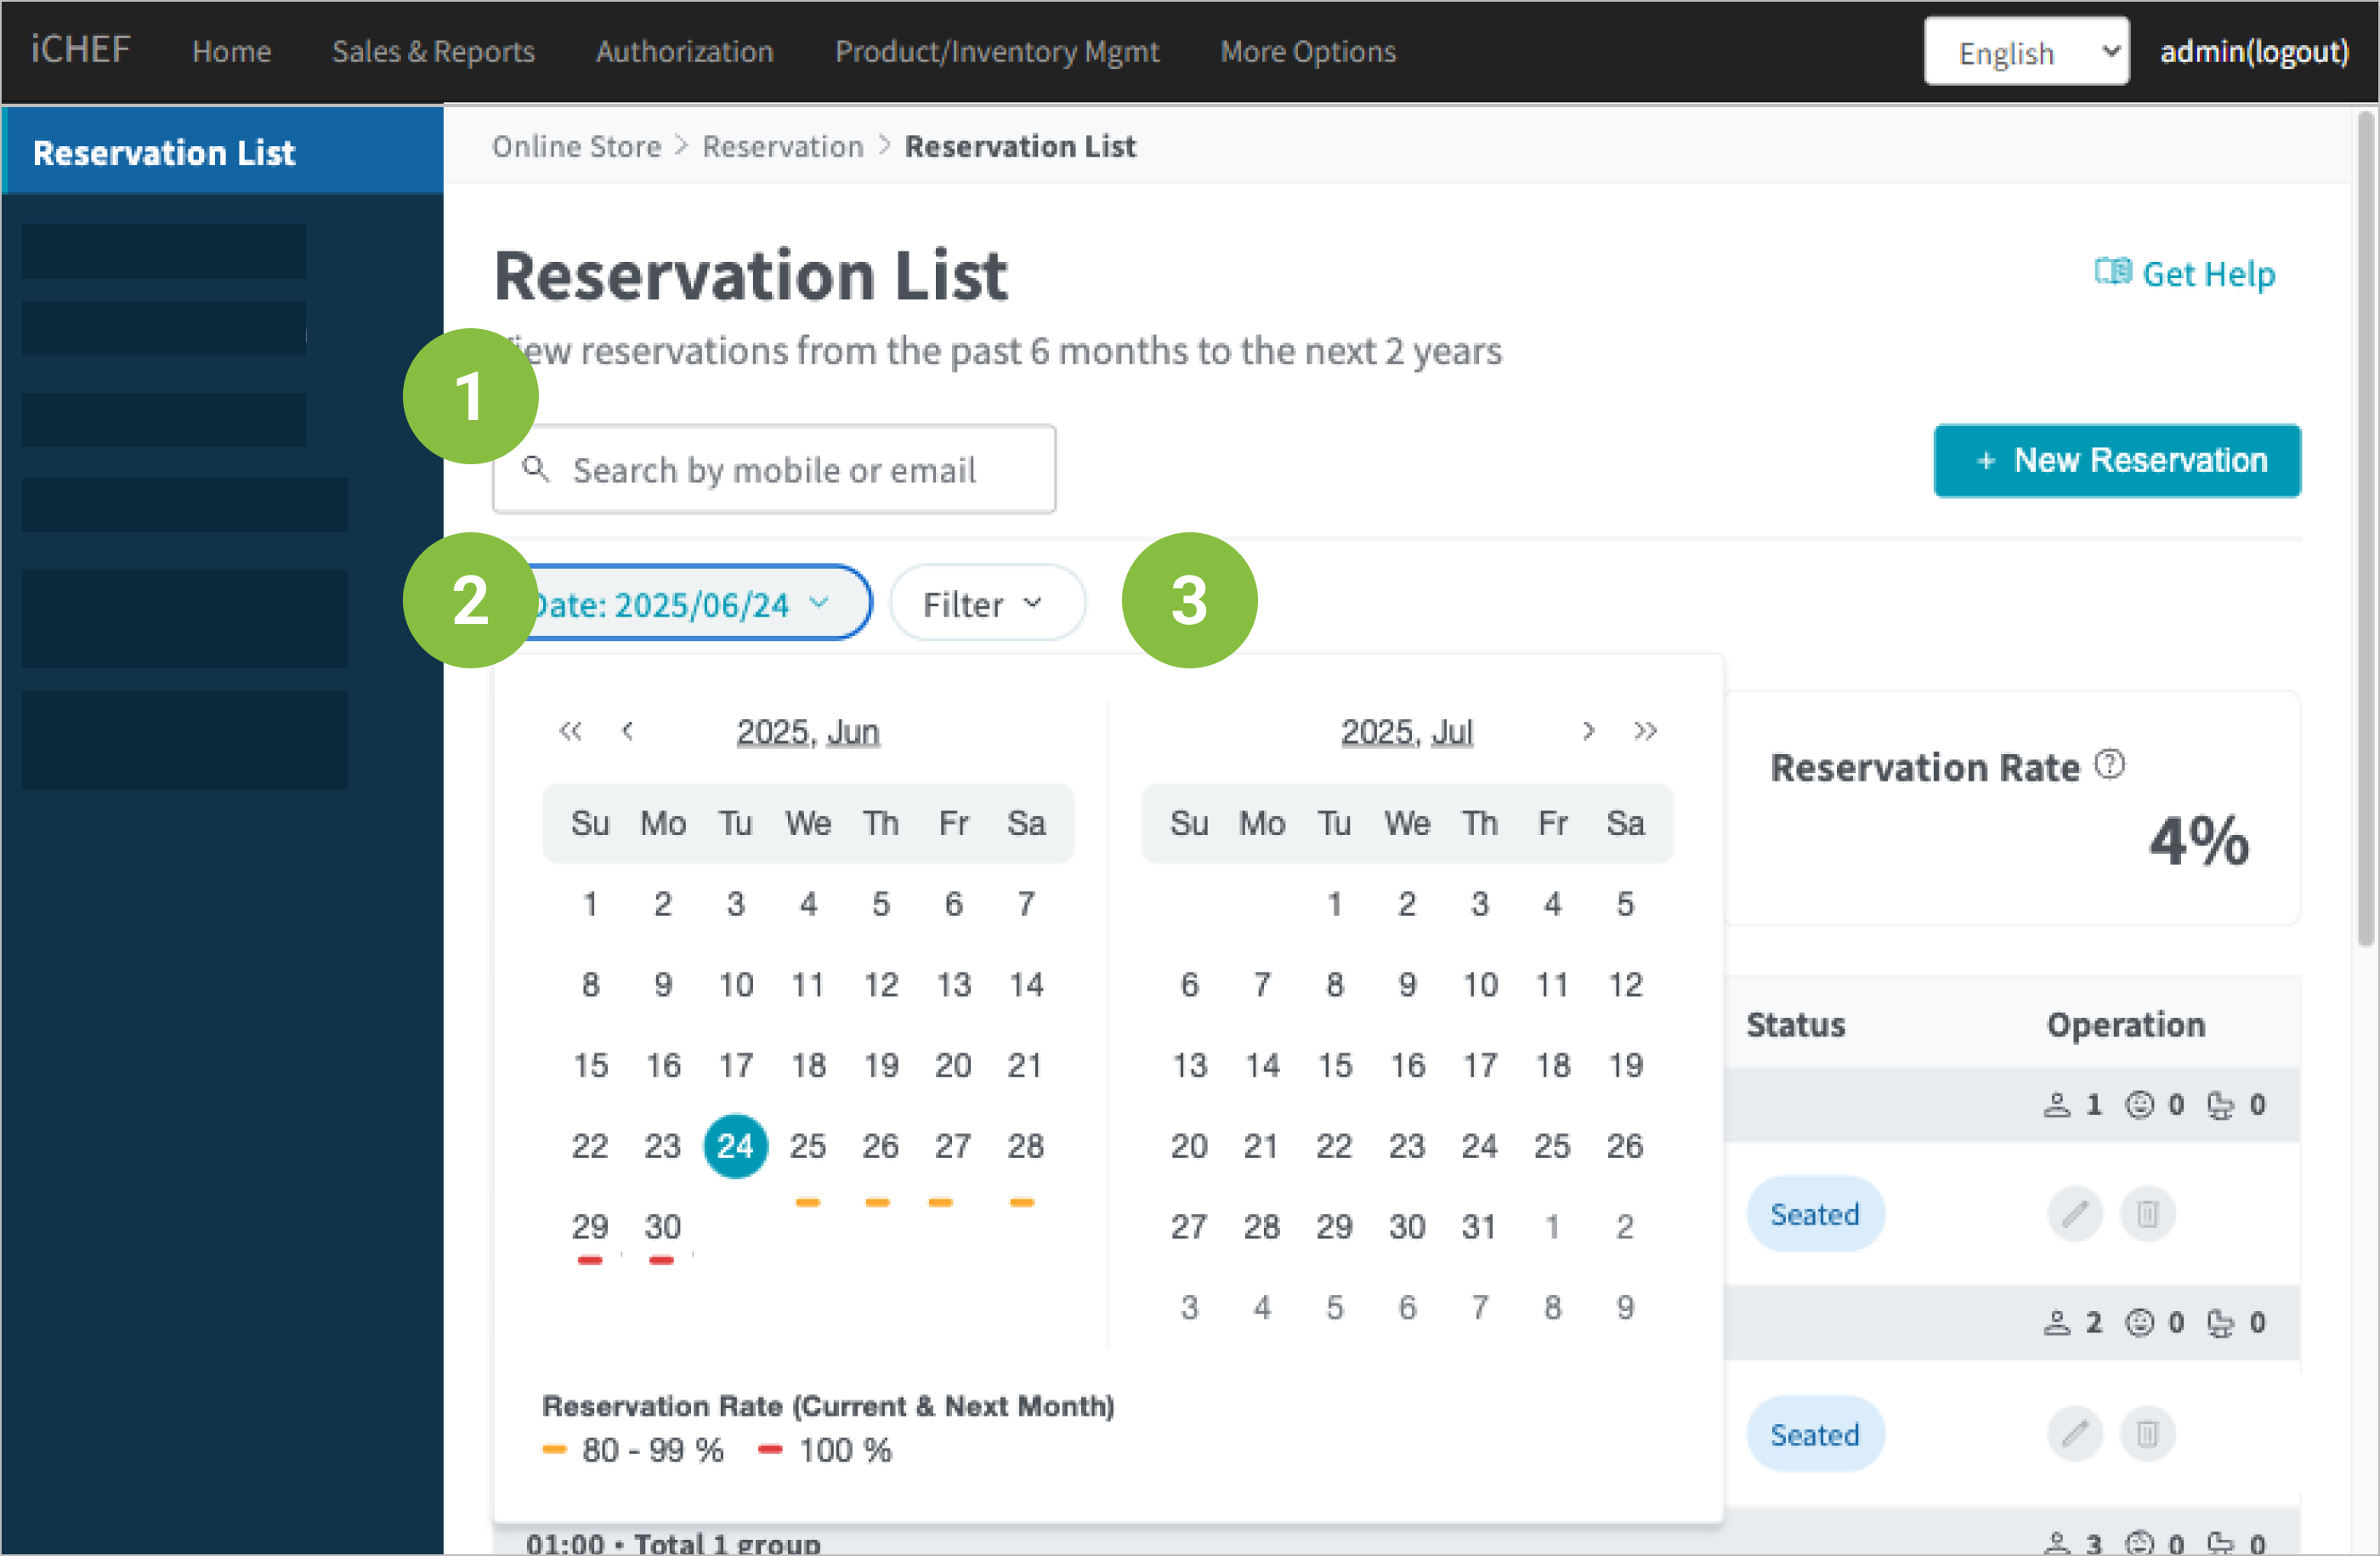
Task: Click edit pencil icon for second Seated reservation
Action: tap(2075, 1434)
